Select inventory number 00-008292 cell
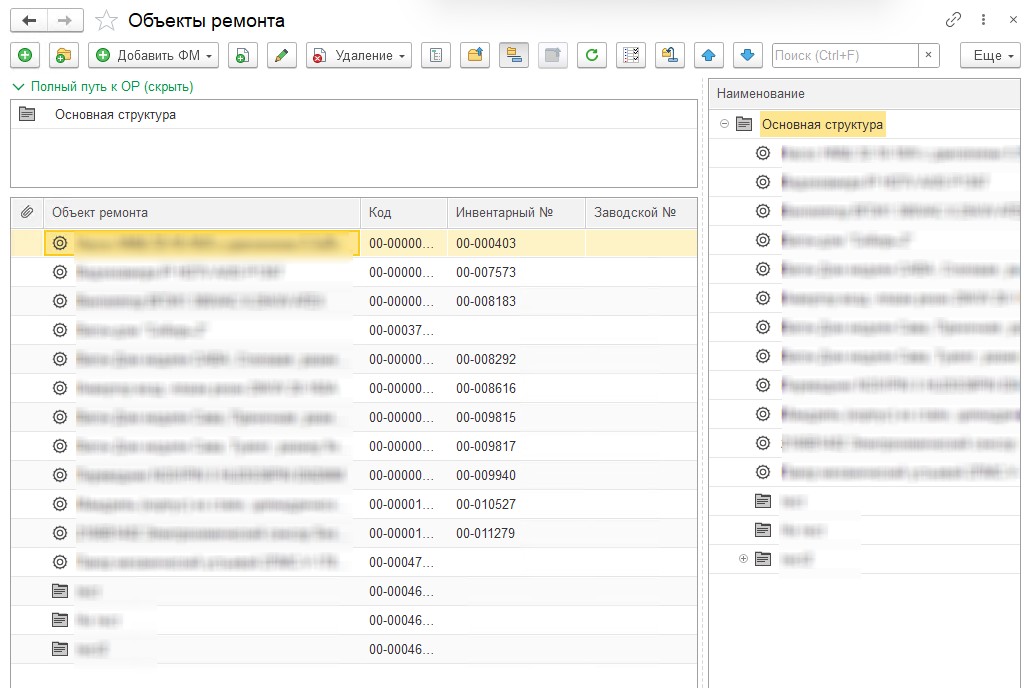1034x688 pixels. [x=516, y=360]
